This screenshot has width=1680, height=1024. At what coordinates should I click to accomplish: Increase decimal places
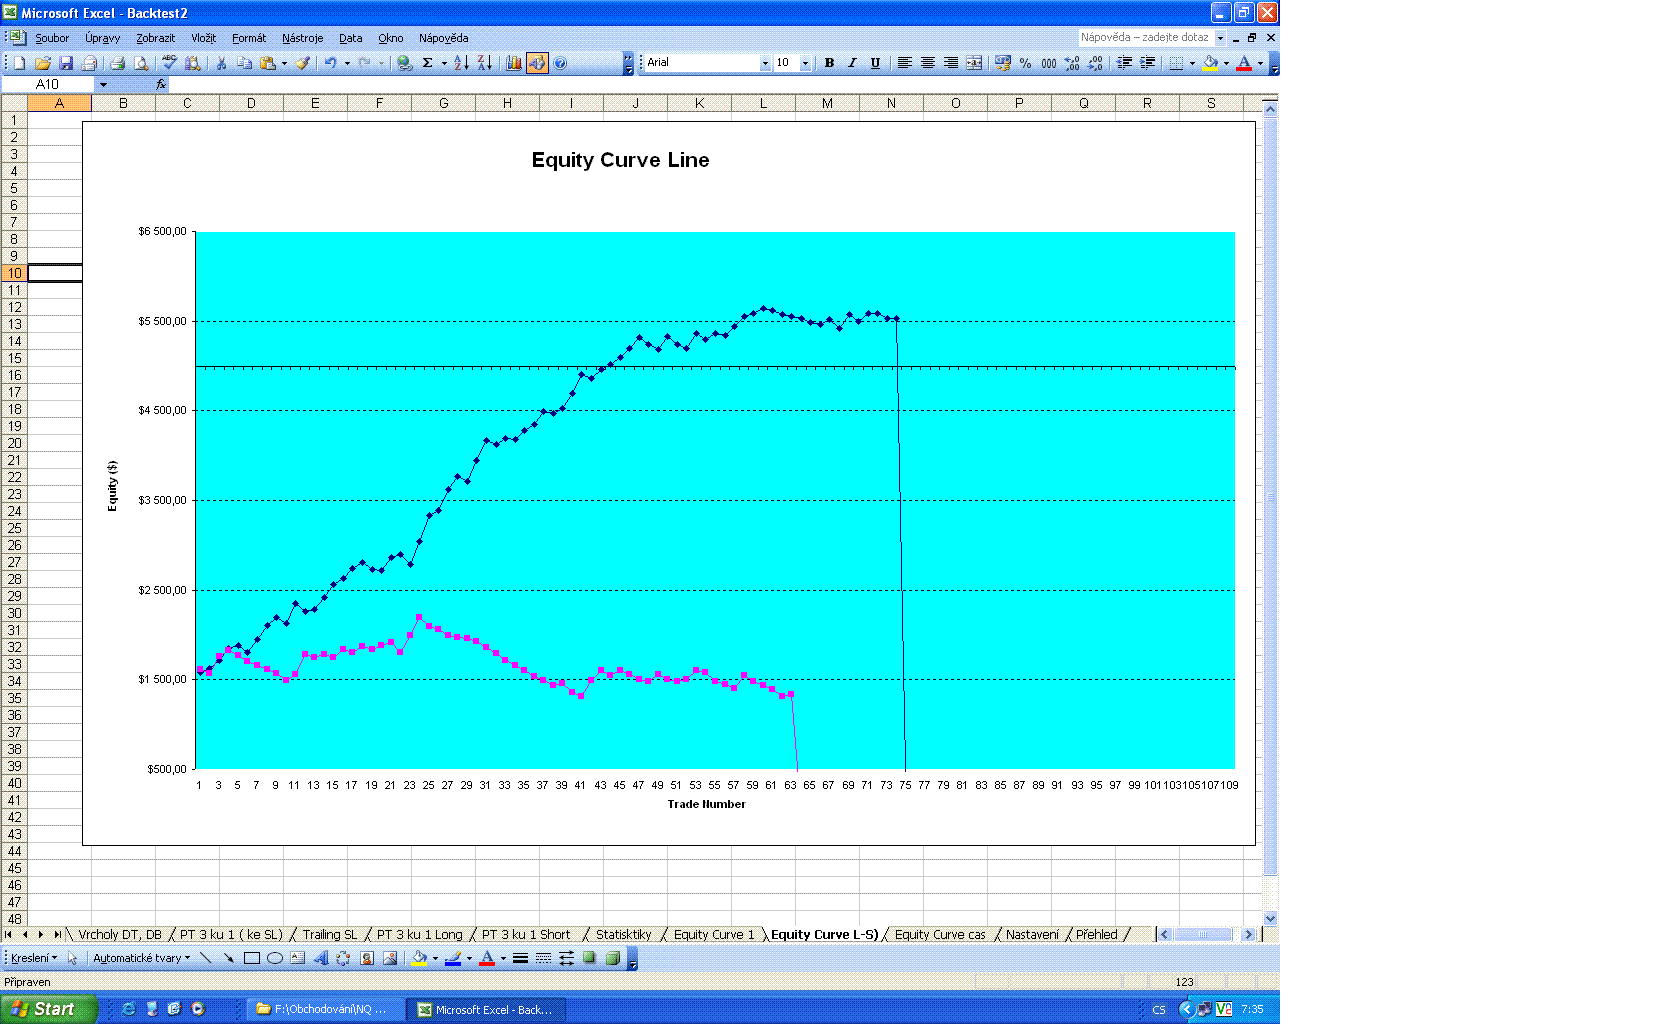[x=1072, y=63]
